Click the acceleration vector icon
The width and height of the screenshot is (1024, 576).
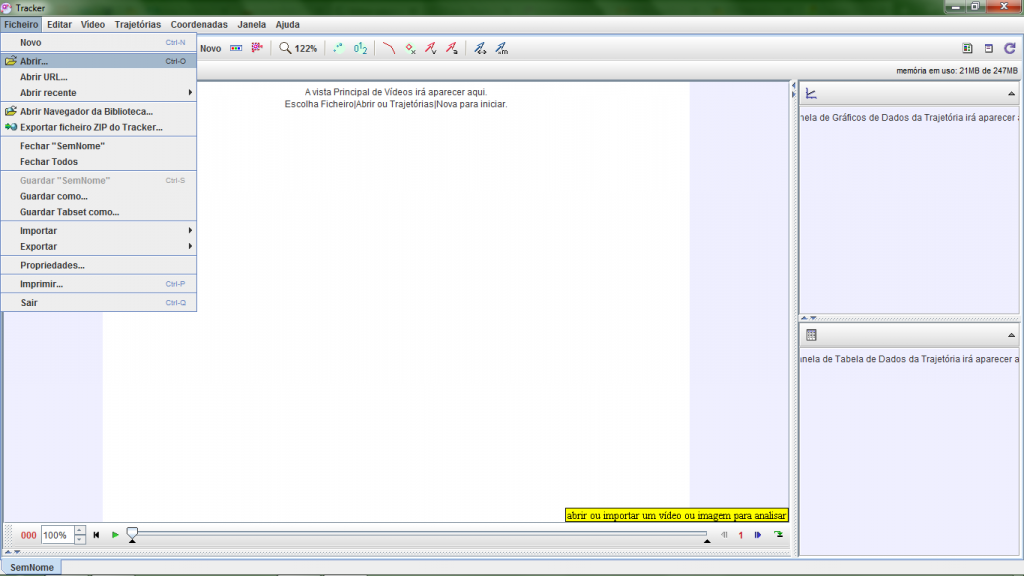click(452, 48)
